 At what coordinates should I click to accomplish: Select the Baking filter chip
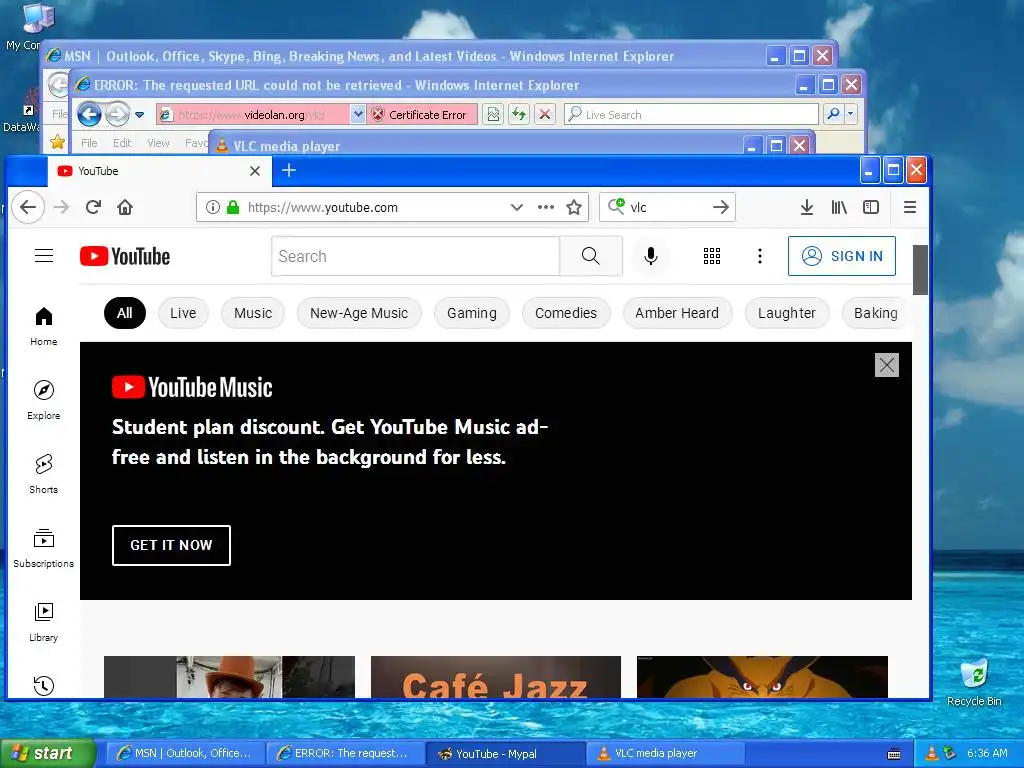(x=876, y=313)
